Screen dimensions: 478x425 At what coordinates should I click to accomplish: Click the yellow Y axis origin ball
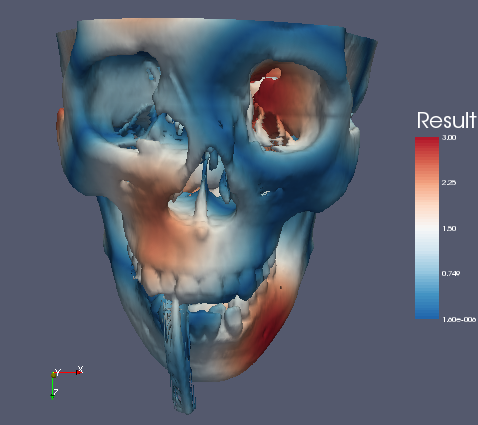coord(54,375)
